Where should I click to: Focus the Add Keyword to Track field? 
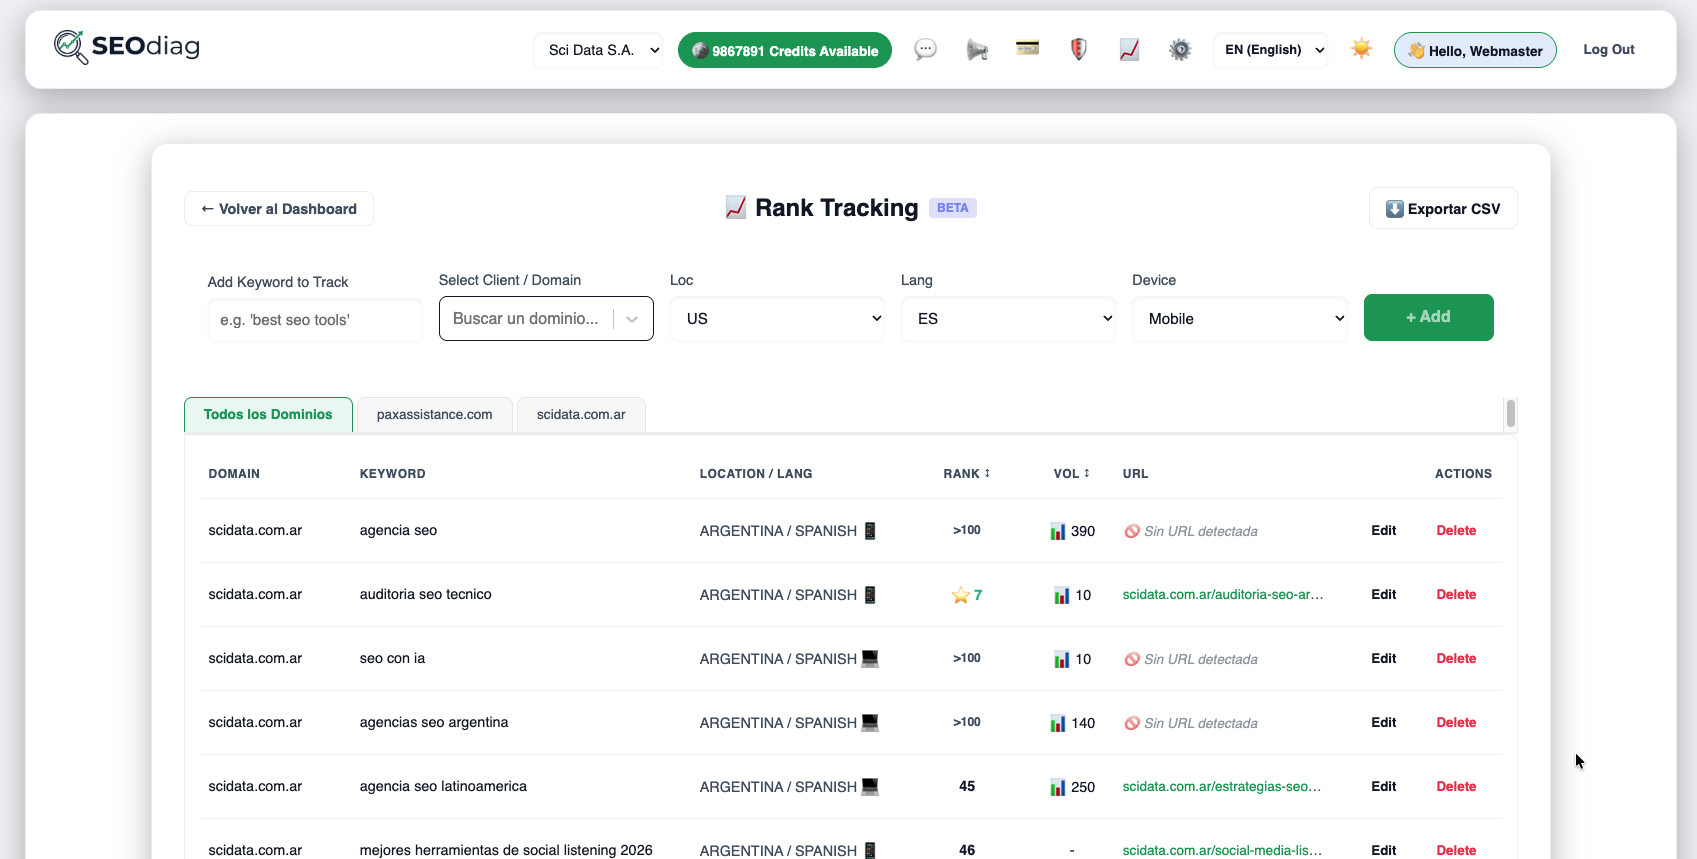315,320
